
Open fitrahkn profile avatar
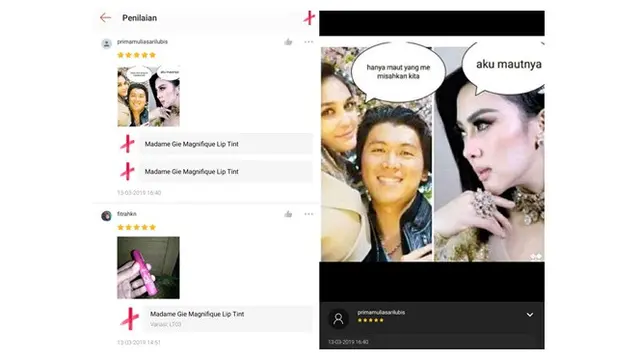[107, 216]
